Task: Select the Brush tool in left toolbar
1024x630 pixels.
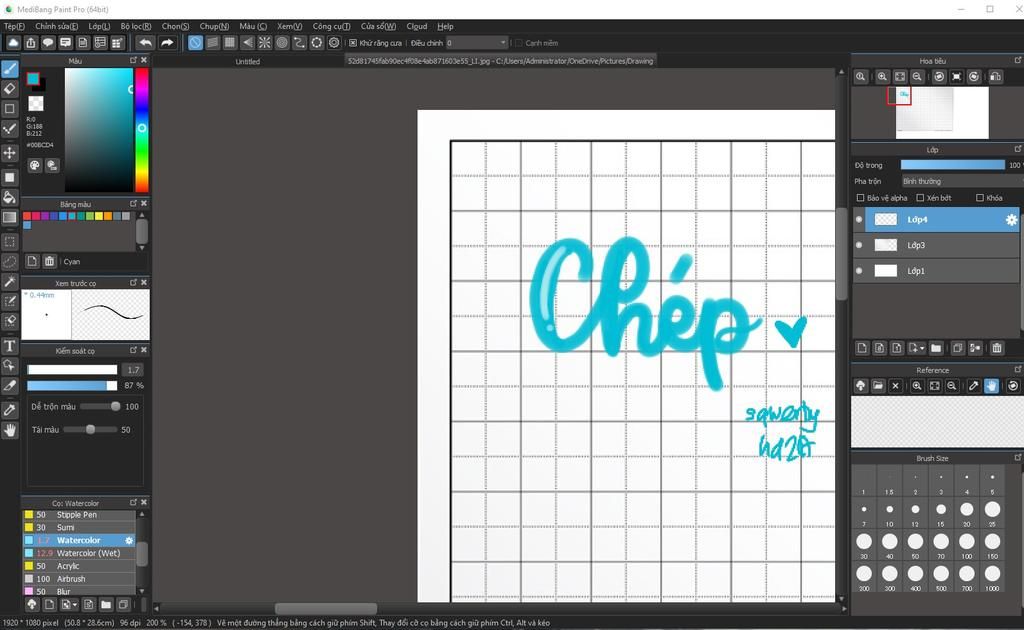Action: [x=10, y=68]
